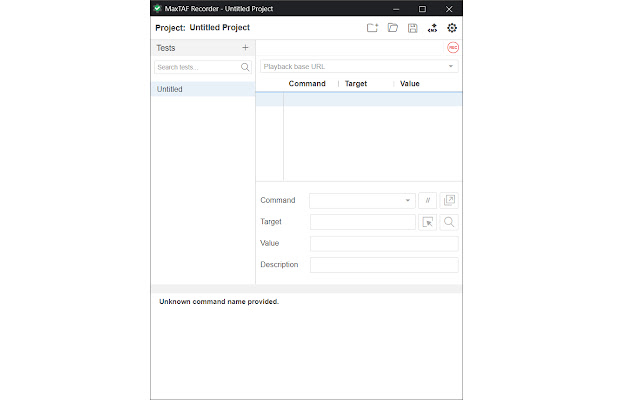The width and height of the screenshot is (640, 400).
Task: Click the MaxTAF Recorder logo in title bar
Action: click(158, 8)
